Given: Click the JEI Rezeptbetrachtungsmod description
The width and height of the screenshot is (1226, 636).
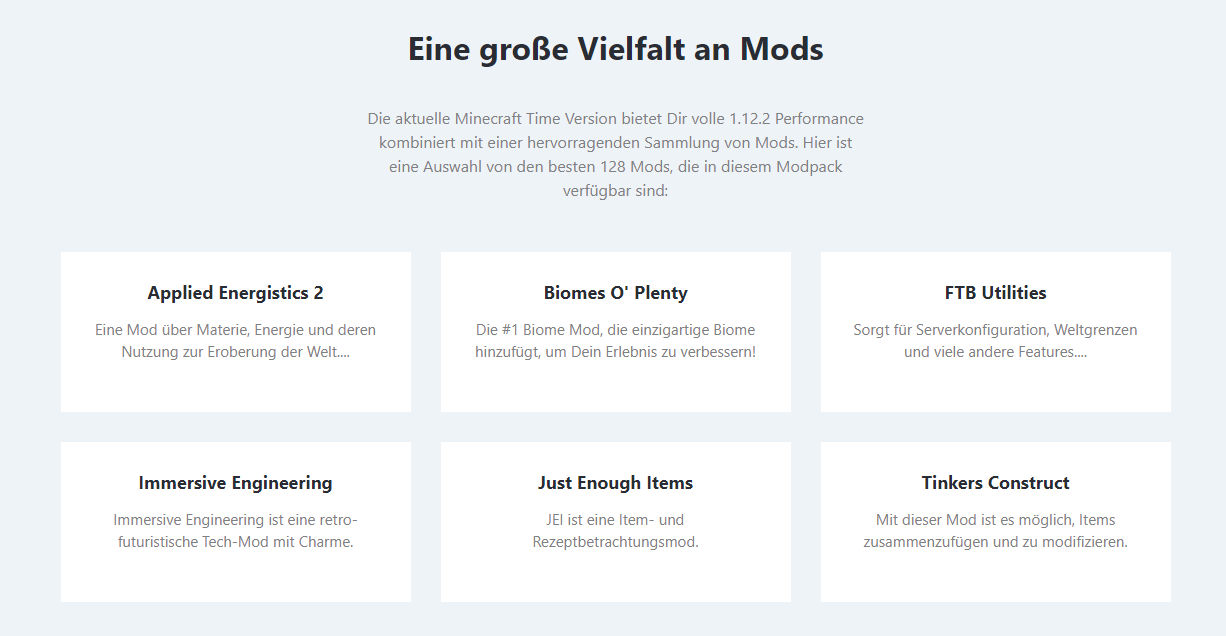Looking at the screenshot, I should (x=615, y=531).
